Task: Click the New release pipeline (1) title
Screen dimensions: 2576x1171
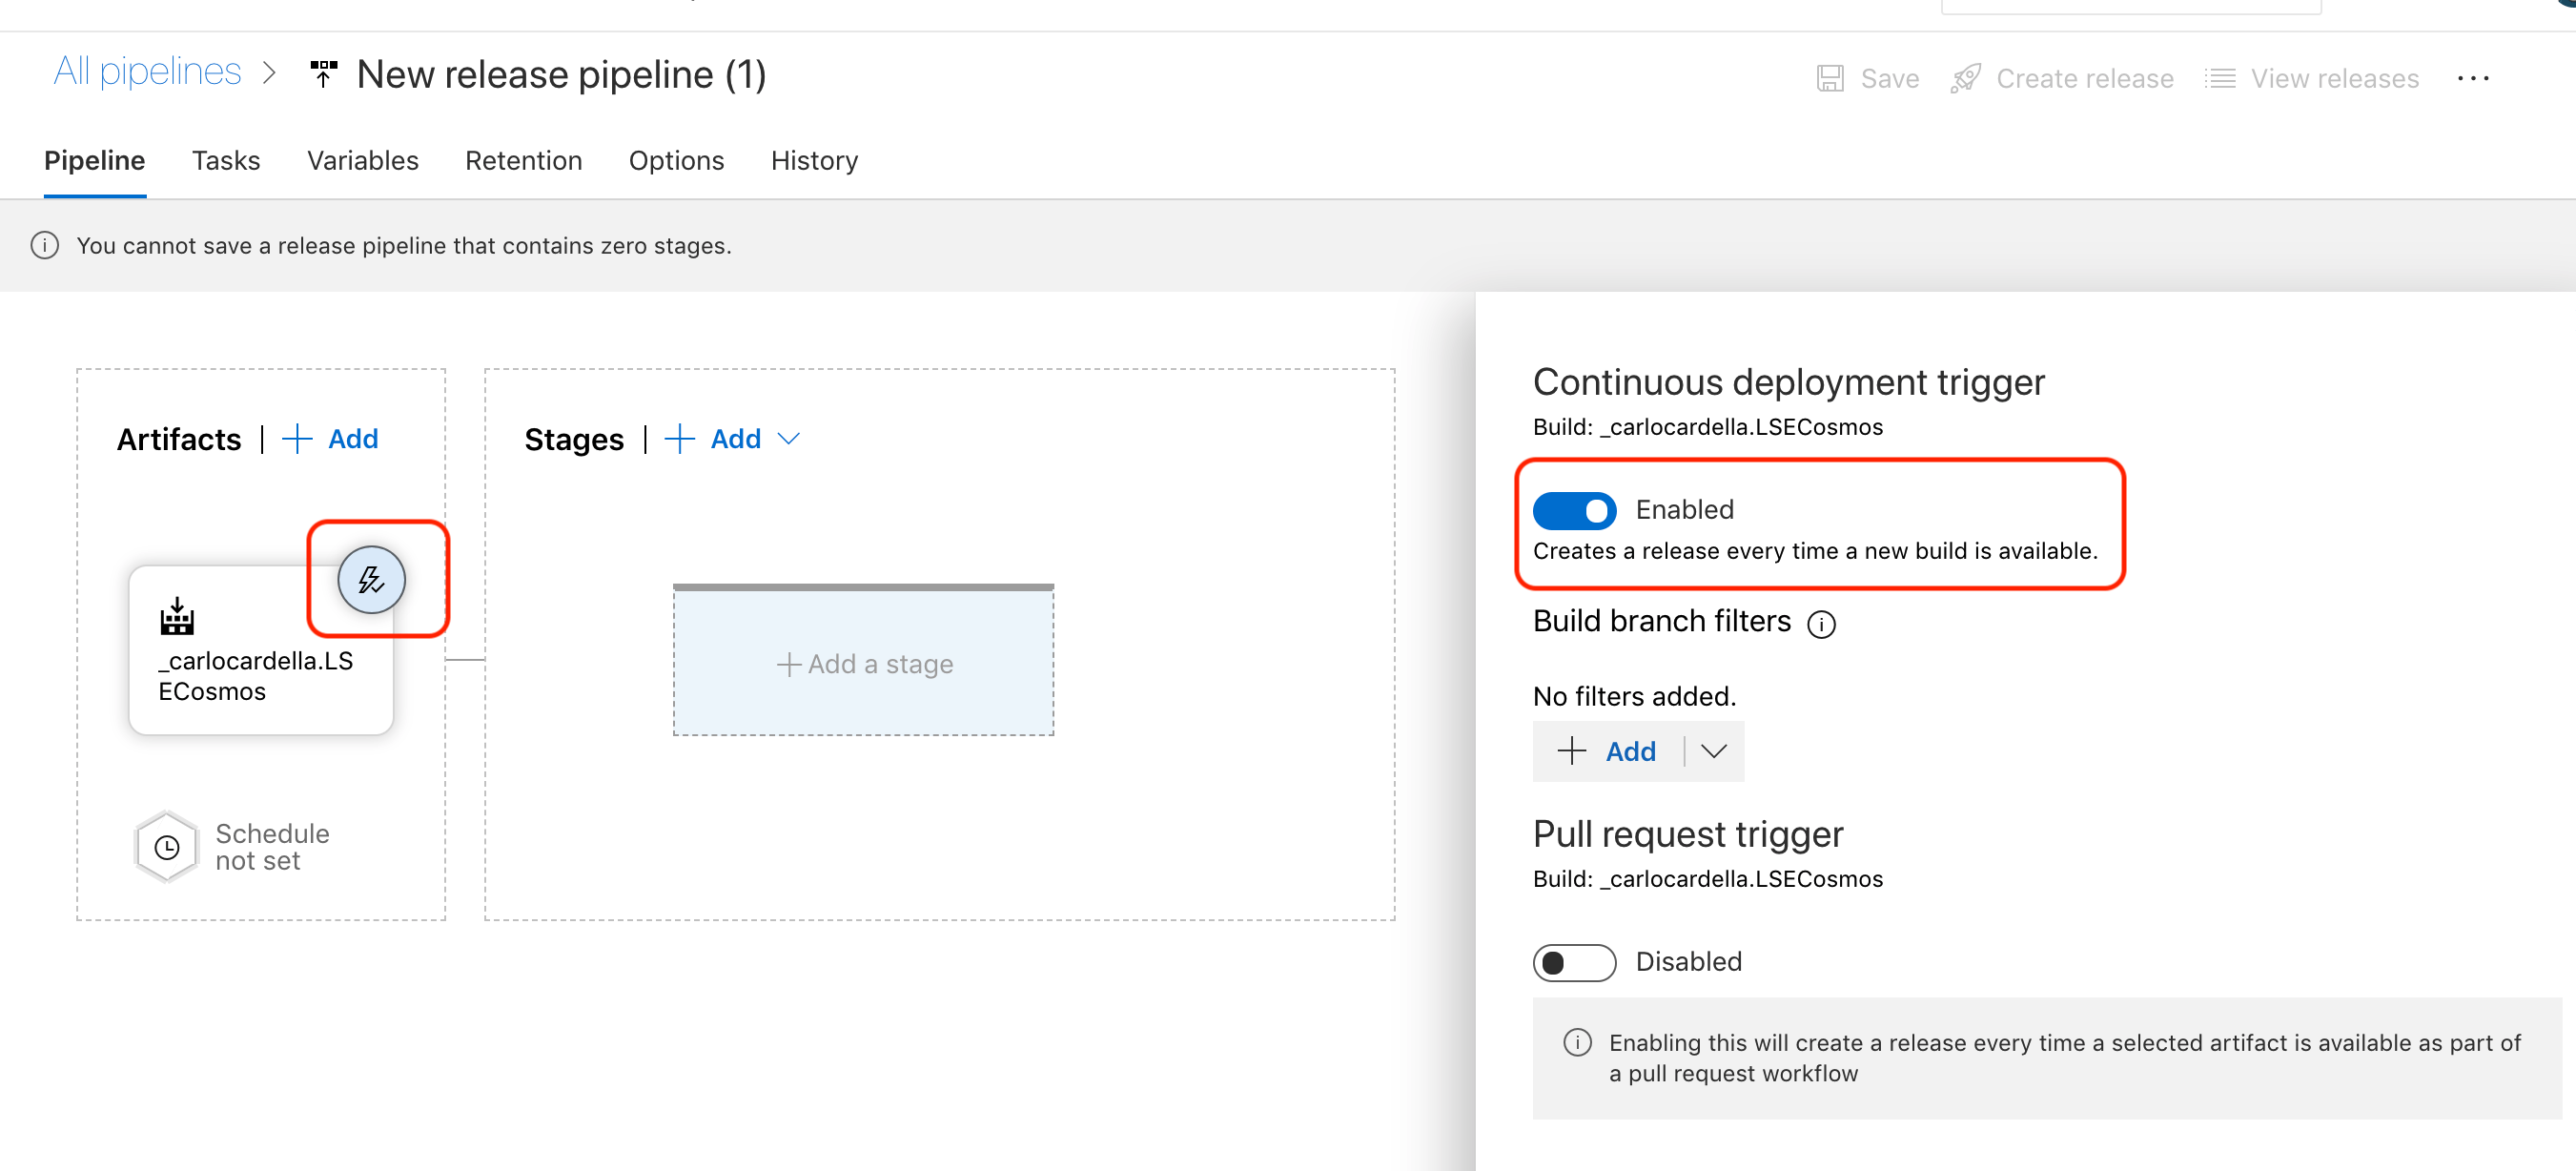Action: tap(562, 75)
